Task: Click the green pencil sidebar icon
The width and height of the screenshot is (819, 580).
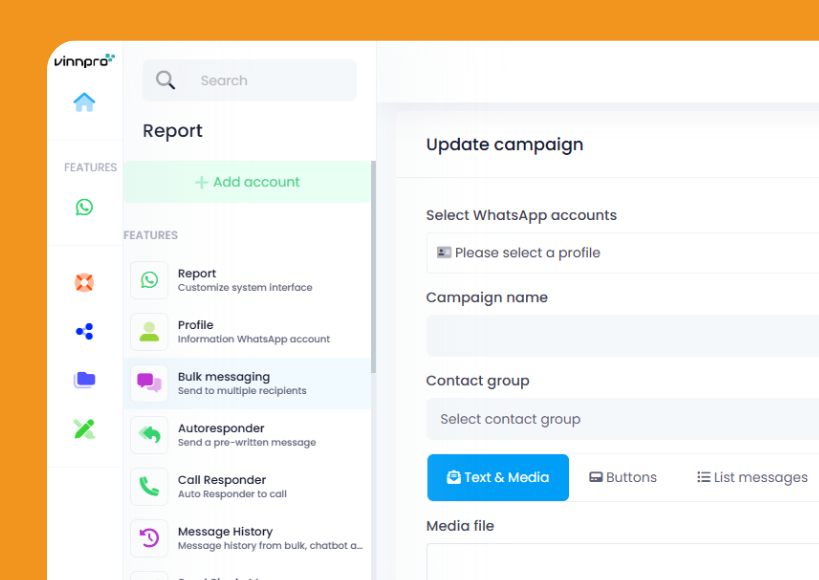Action: [x=84, y=429]
